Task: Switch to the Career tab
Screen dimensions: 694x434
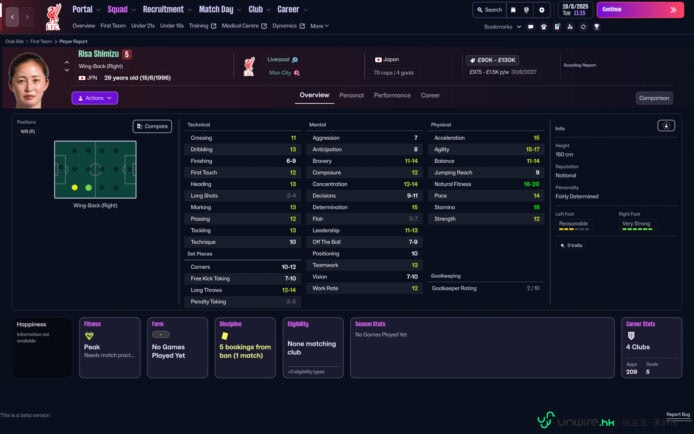Action: (430, 96)
